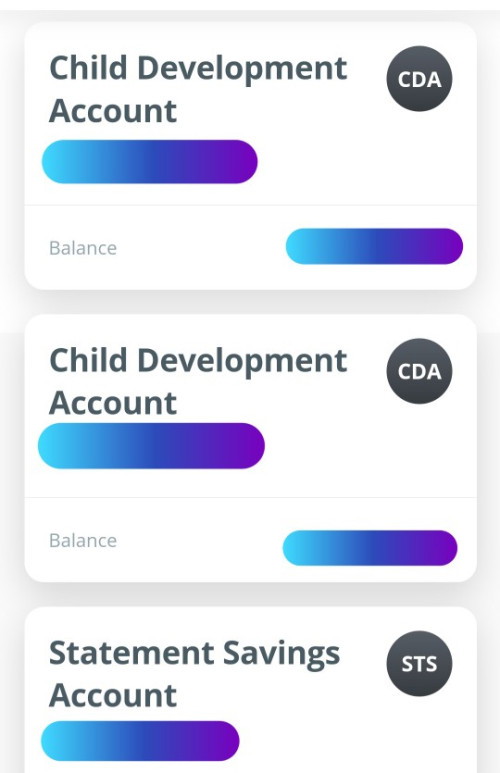Viewport: 500px width, 773px height.
Task: Click the word Account in the first card title
Action: [113, 111]
